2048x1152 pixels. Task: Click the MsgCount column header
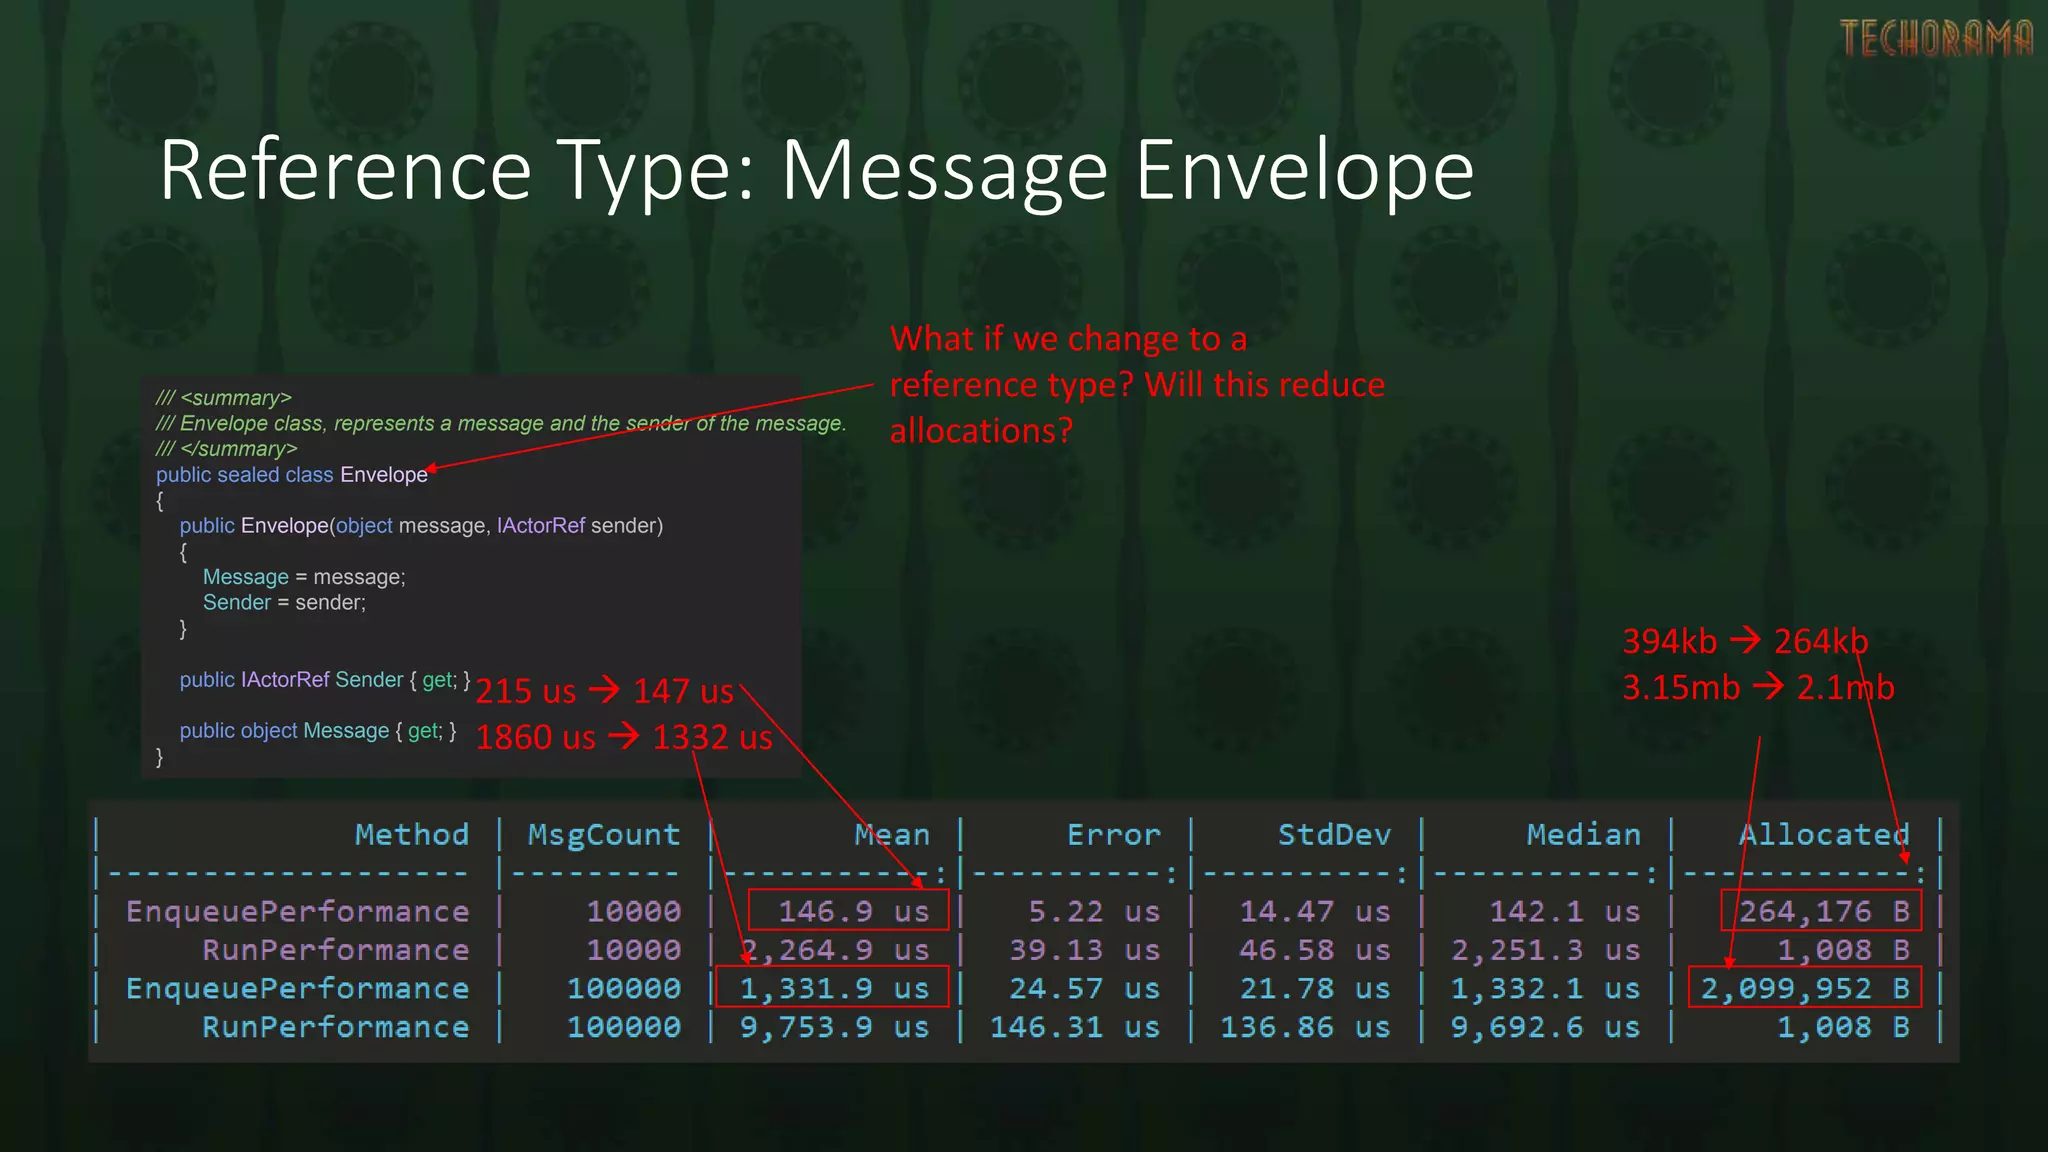[x=604, y=835]
